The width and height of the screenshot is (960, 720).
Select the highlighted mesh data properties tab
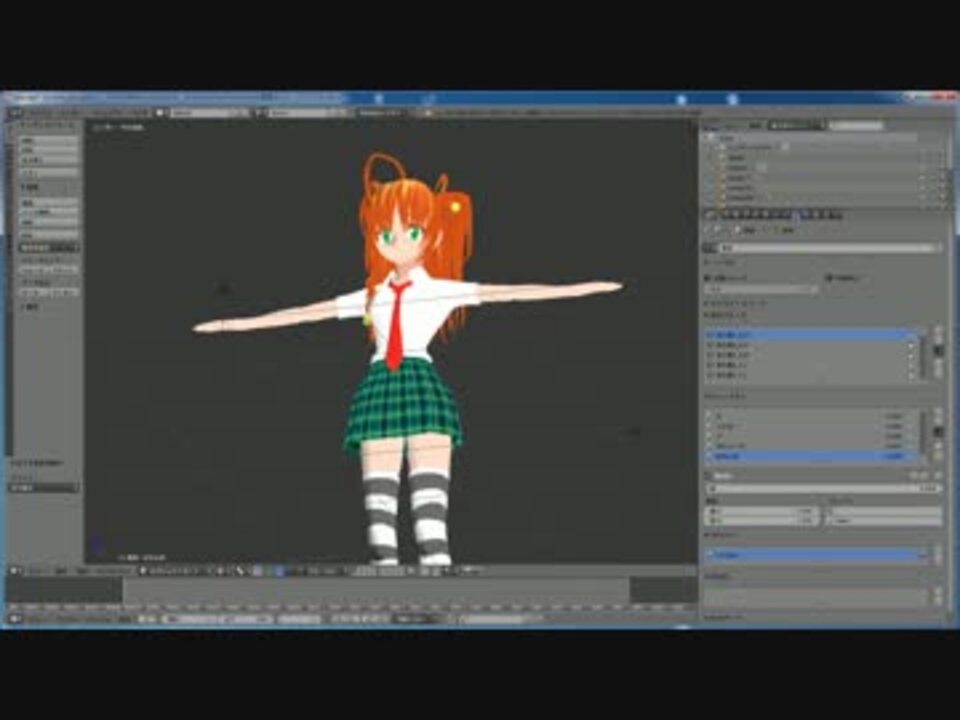coord(796,215)
